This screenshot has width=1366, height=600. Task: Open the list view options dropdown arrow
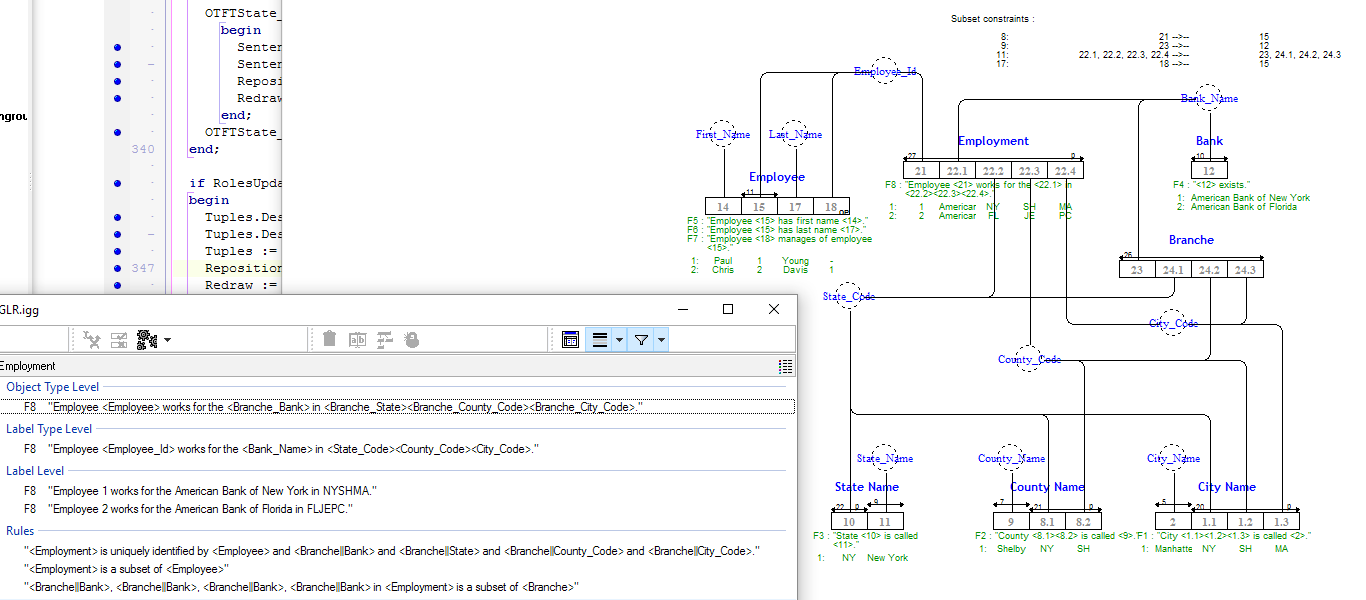coord(619,340)
